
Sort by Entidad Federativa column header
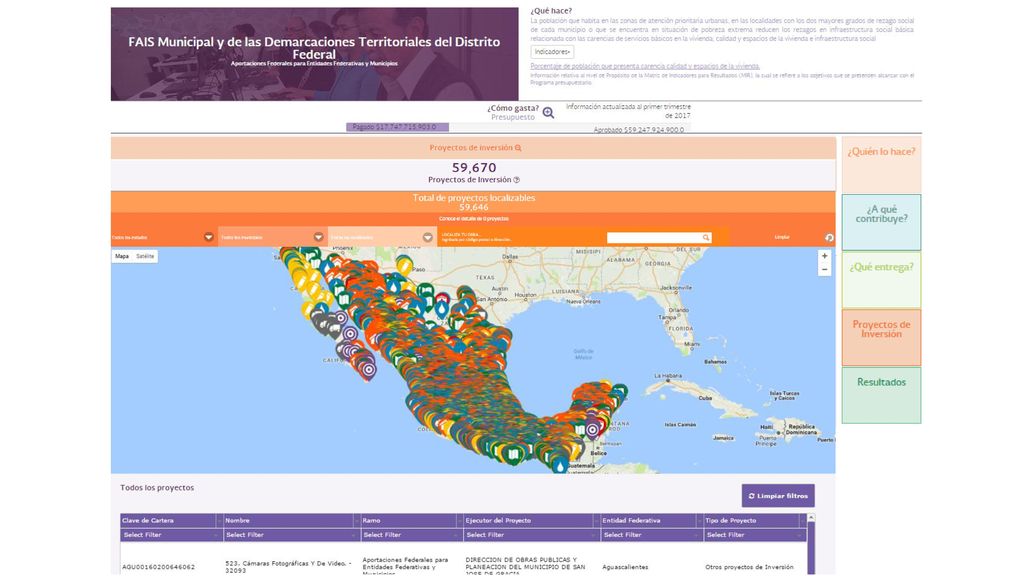tap(652, 520)
